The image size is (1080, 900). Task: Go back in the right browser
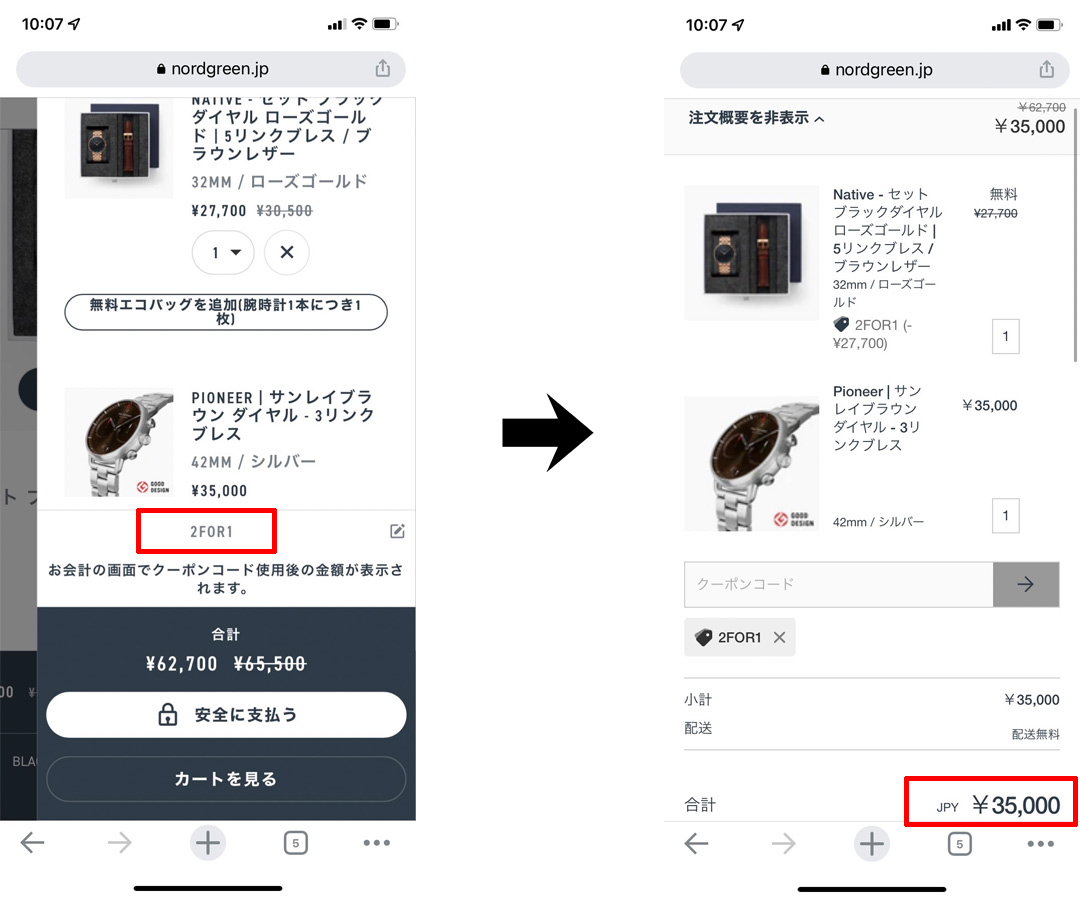pos(696,843)
